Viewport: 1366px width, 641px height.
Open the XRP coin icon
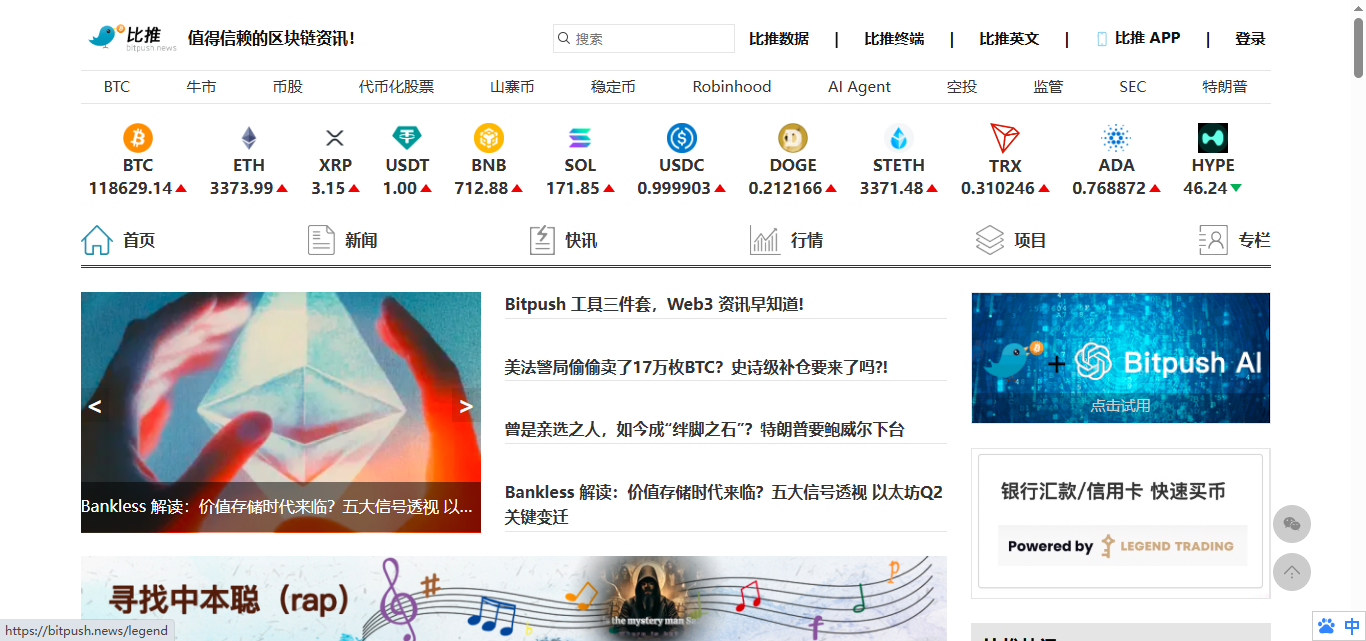tap(335, 138)
